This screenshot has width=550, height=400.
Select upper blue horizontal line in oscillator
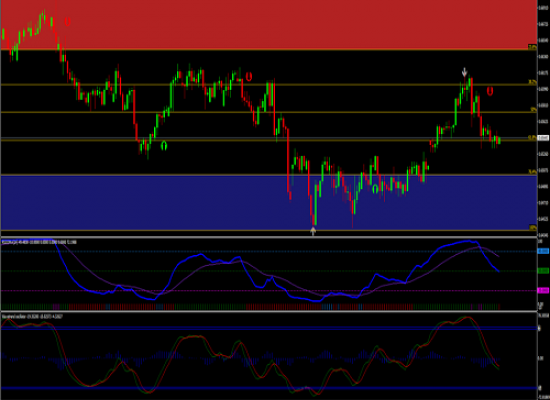coord(269,328)
